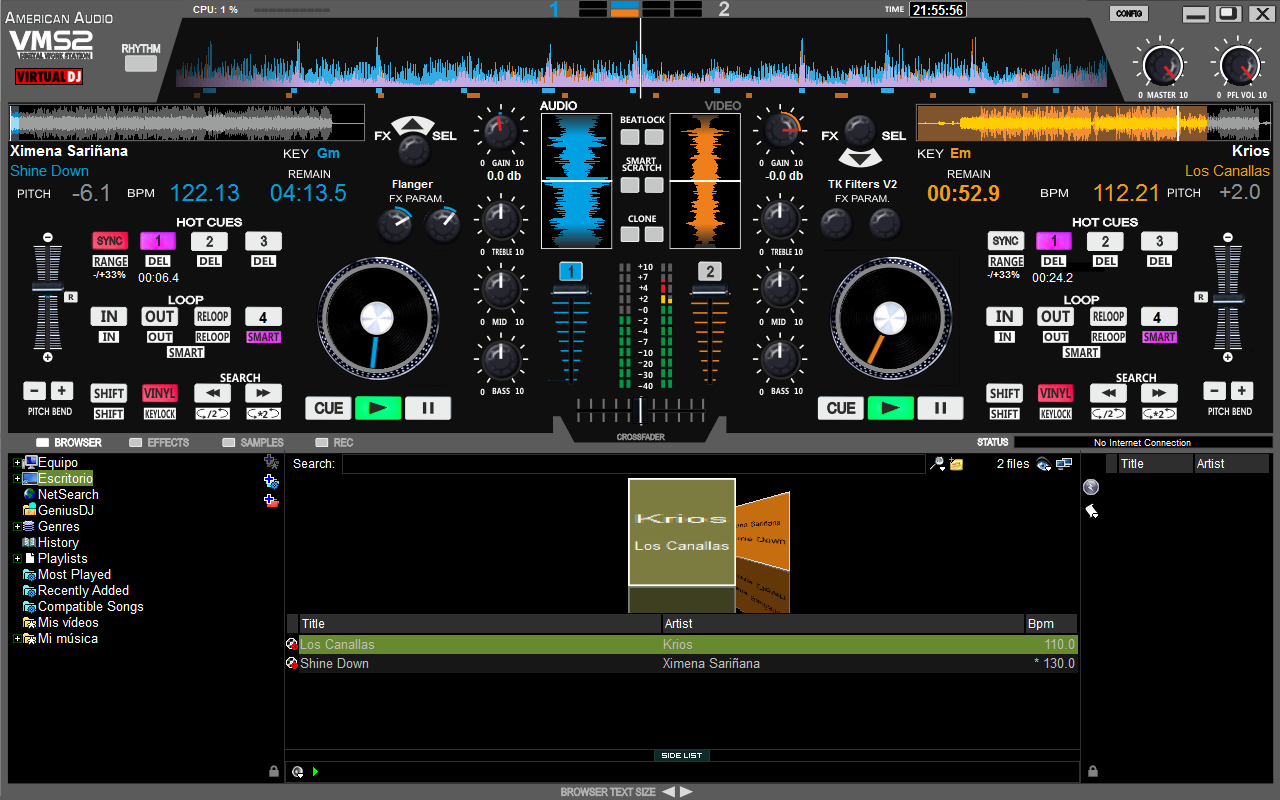Decrease browser text size arrow
Image resolution: width=1280 pixels, height=800 pixels.
tap(668, 792)
